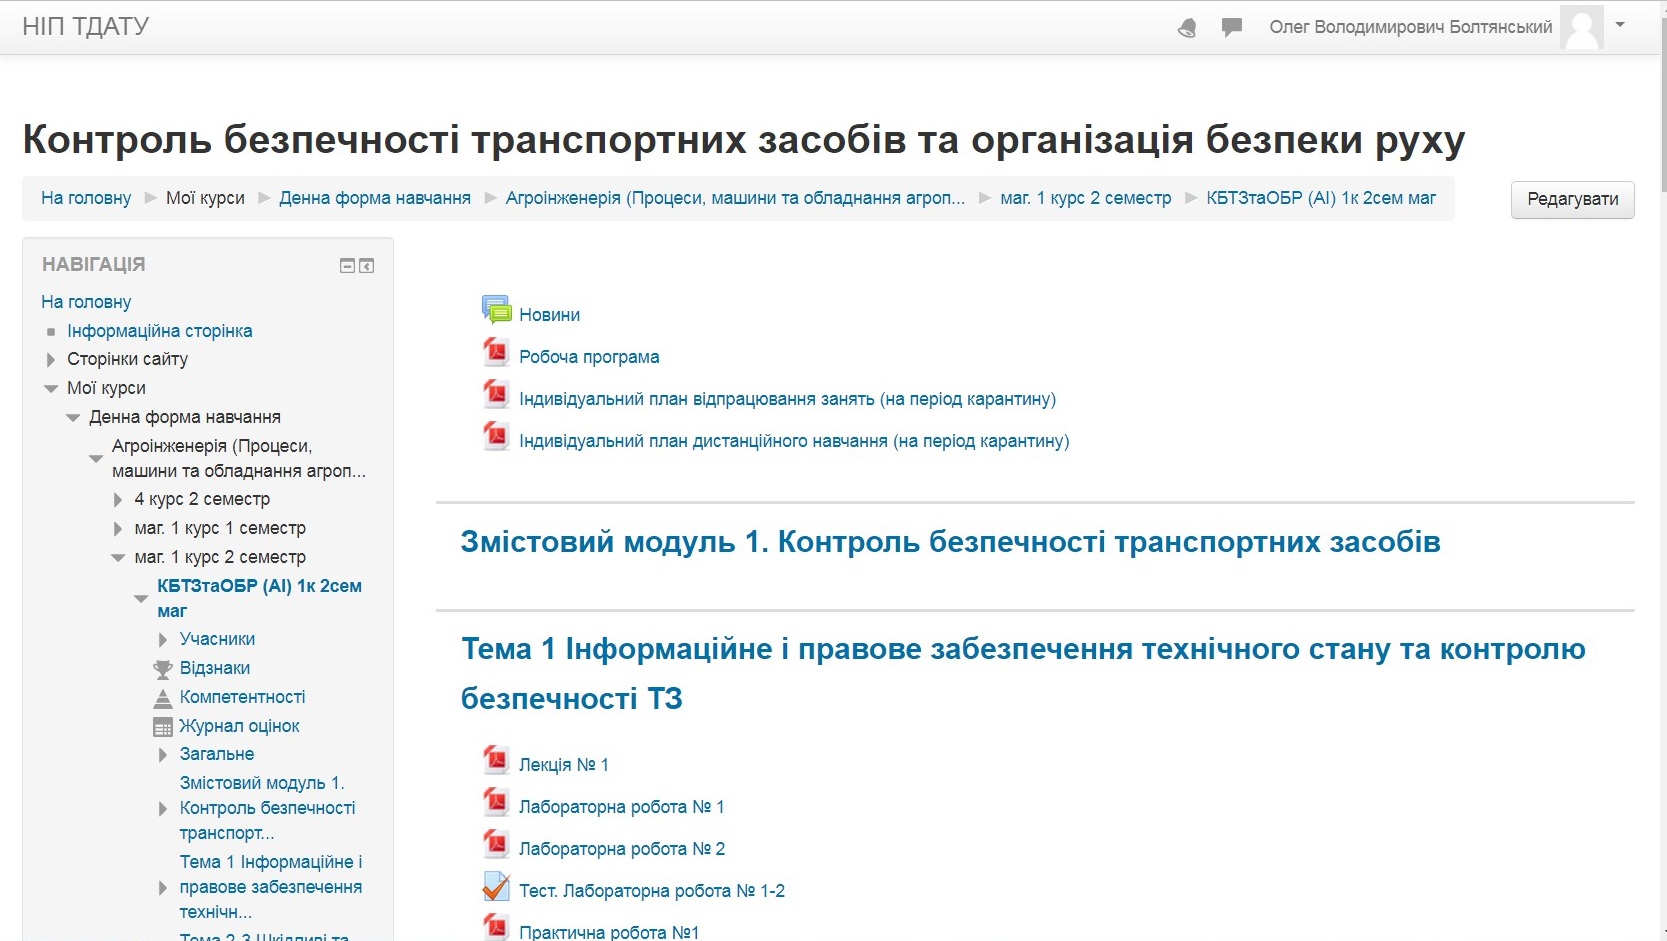Click the PDF icon beside Лекція № 1
Image resolution: width=1667 pixels, height=941 pixels.
[x=496, y=761]
